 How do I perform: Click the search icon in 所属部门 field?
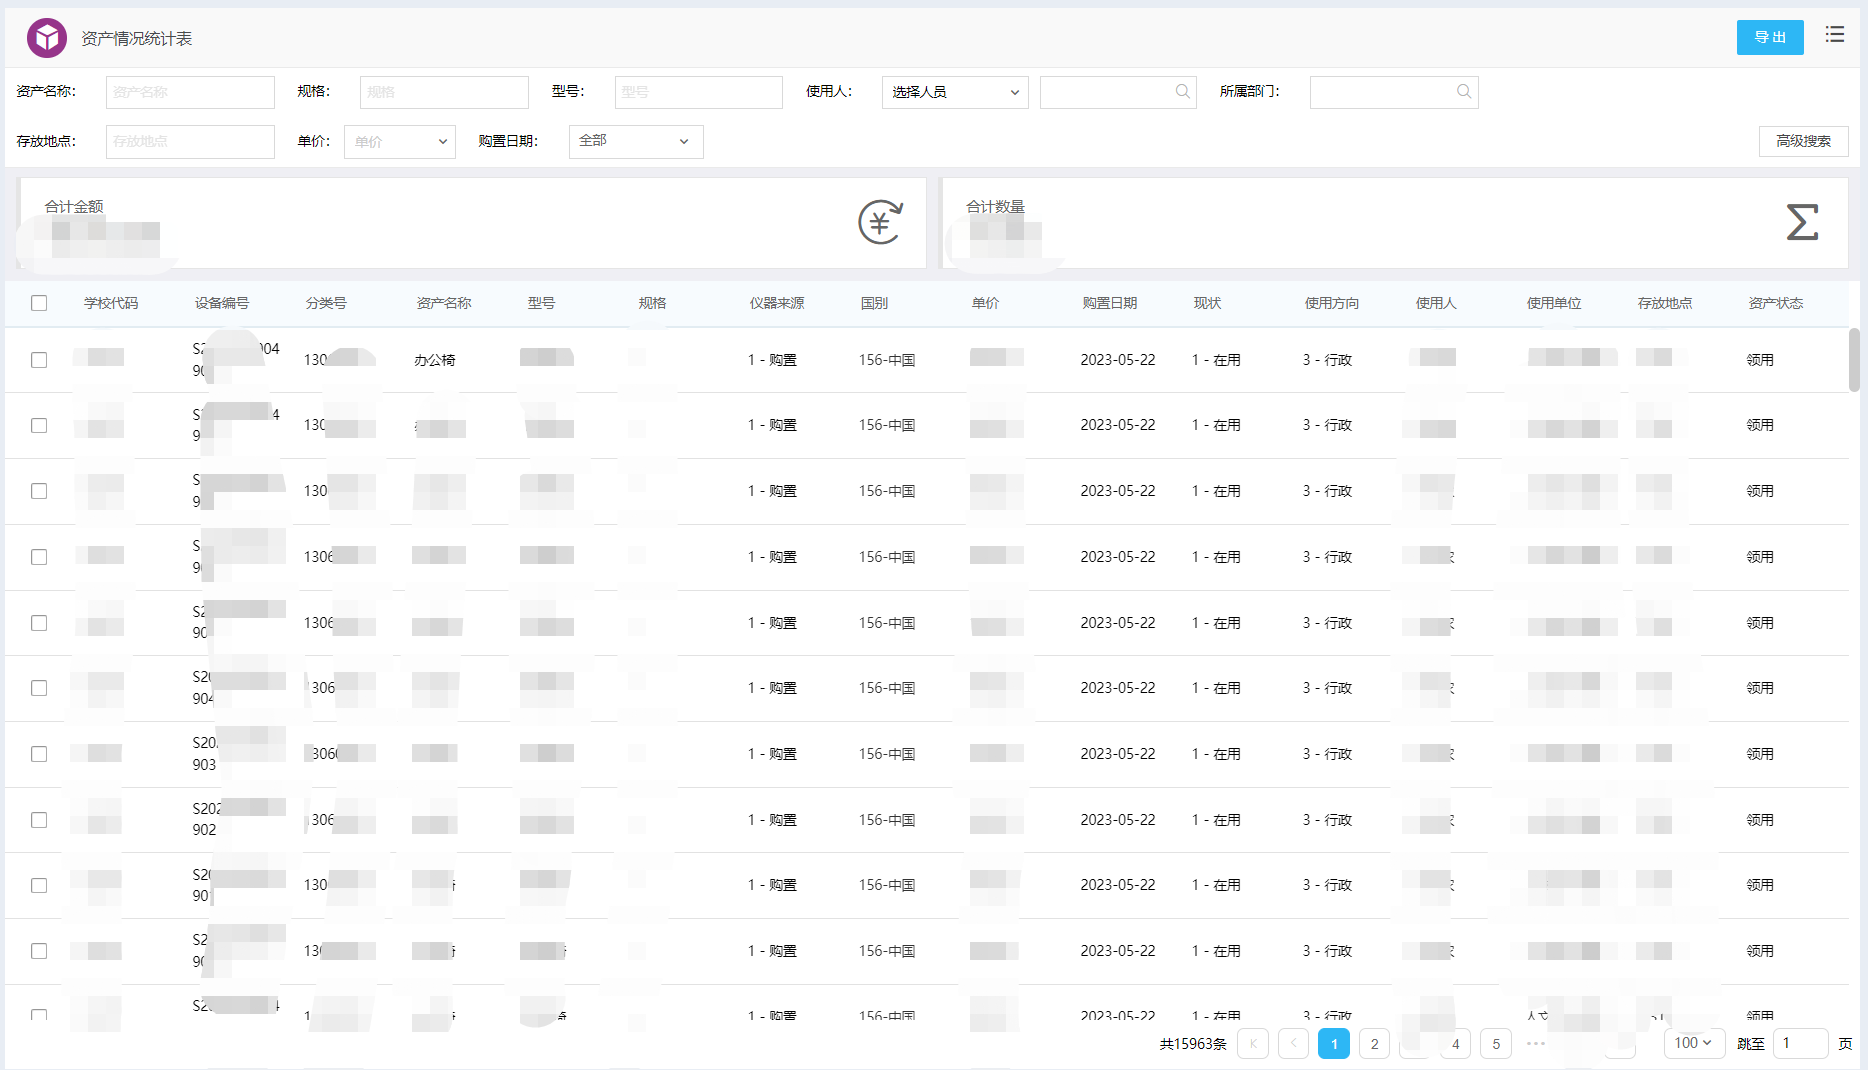[1464, 92]
